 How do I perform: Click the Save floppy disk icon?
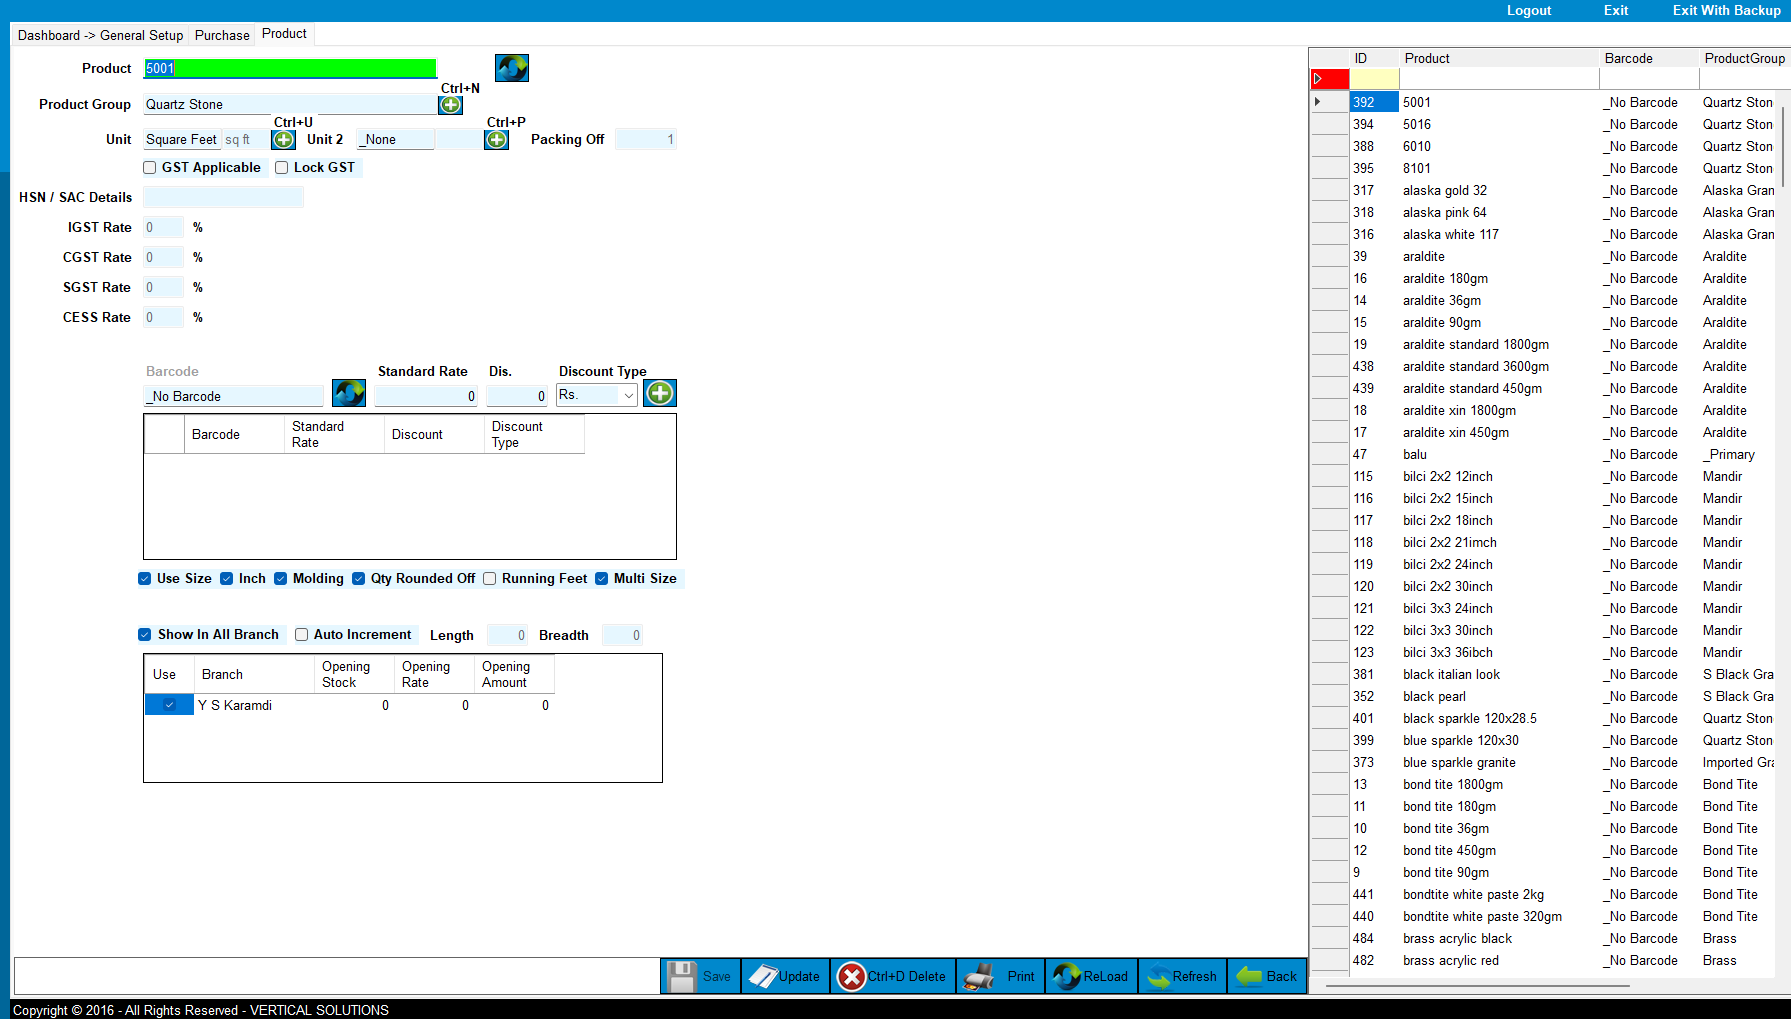[x=682, y=976]
